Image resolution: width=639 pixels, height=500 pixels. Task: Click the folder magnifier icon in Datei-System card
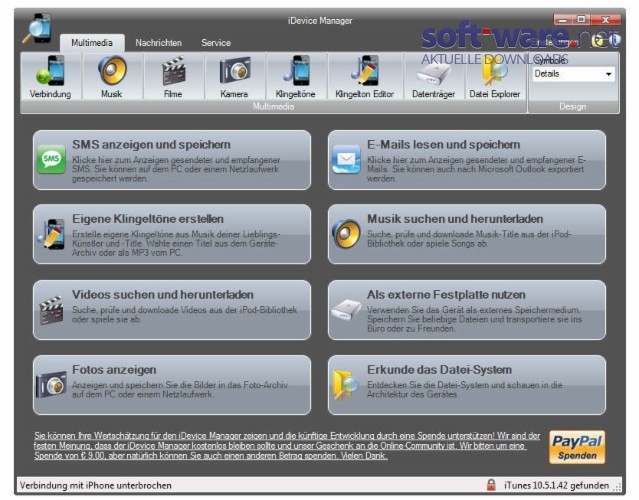[x=346, y=385]
